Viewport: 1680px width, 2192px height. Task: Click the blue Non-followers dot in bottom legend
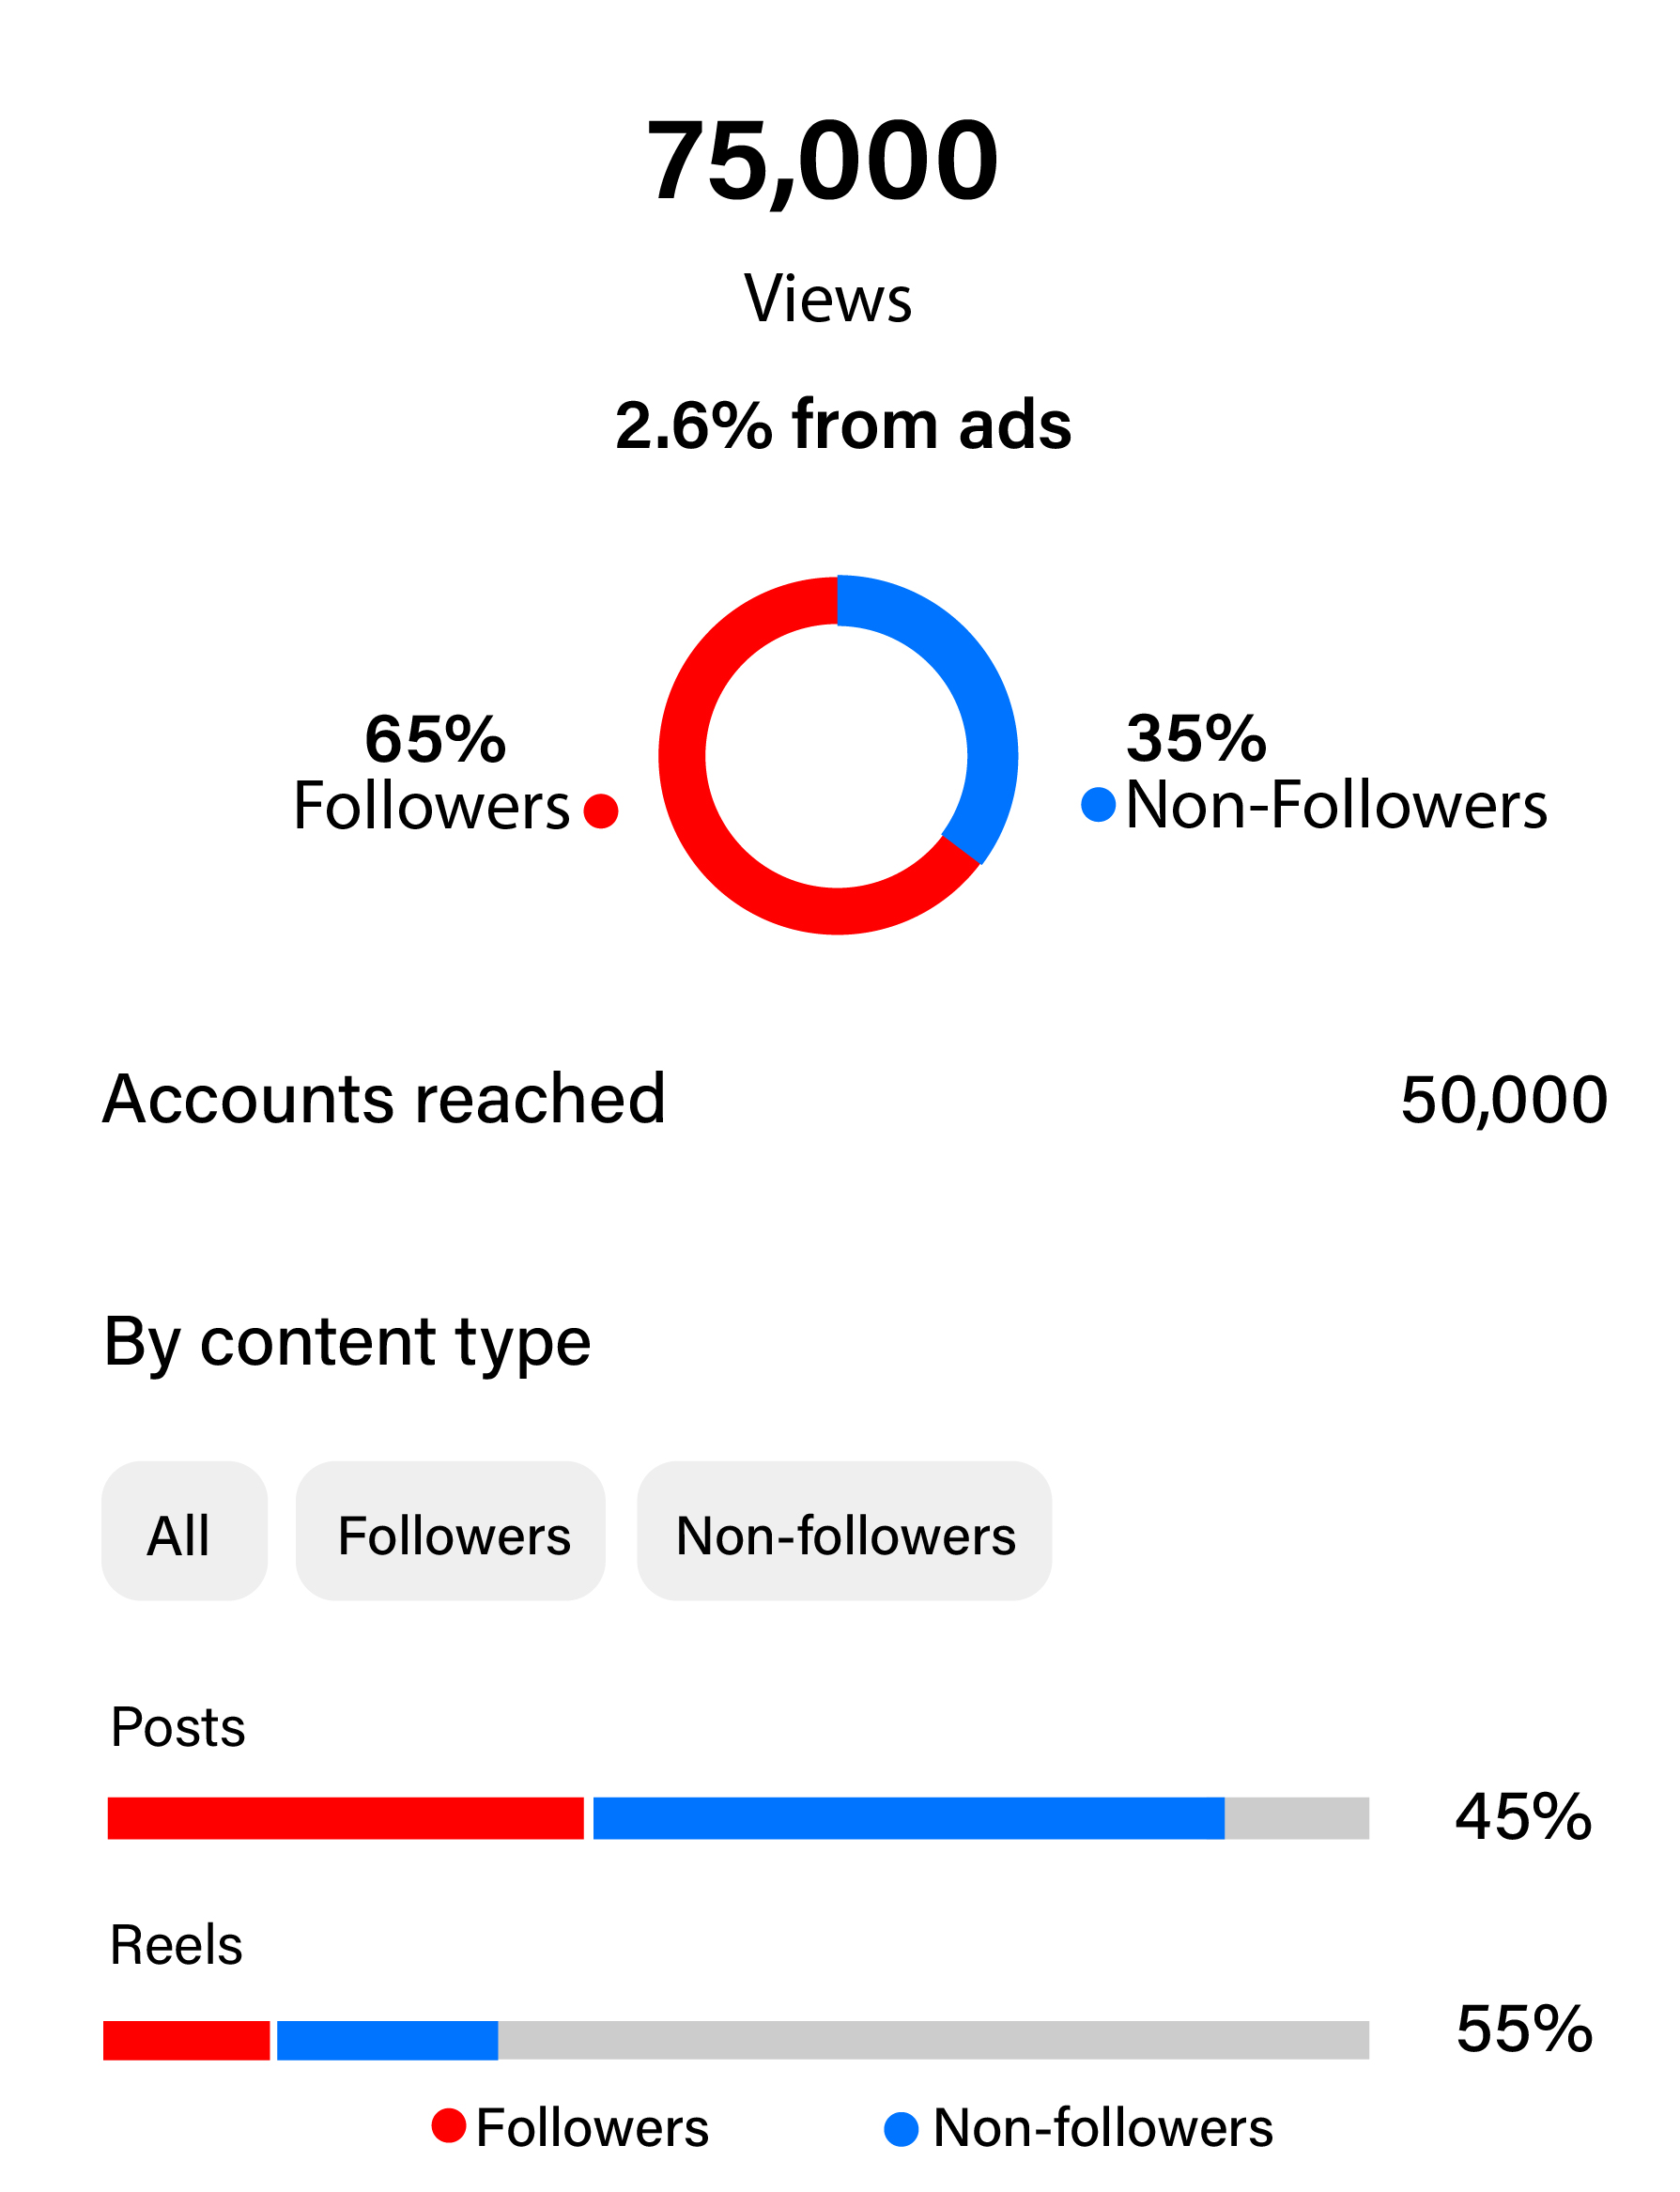901,2129
